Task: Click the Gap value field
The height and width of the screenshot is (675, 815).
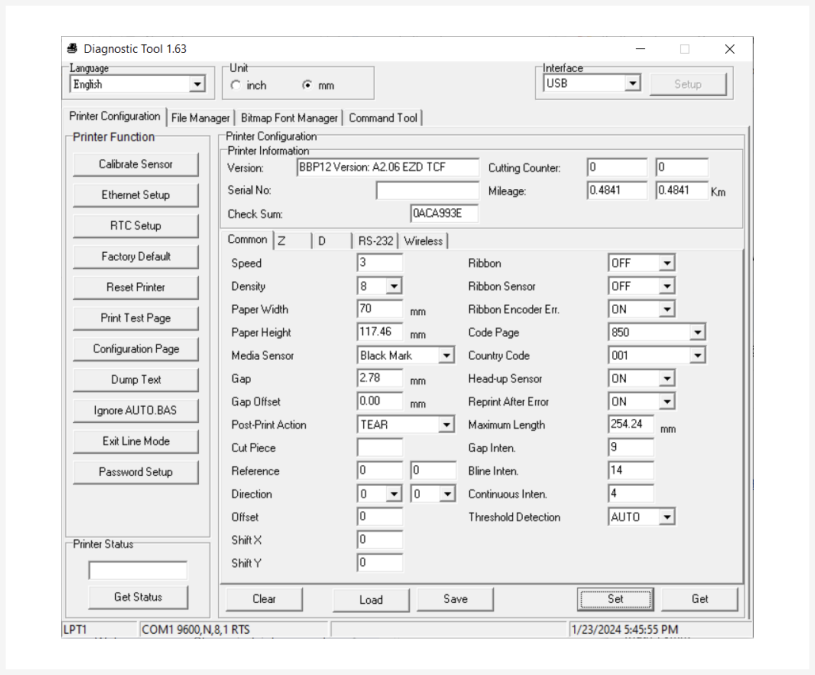Action: 380,378
